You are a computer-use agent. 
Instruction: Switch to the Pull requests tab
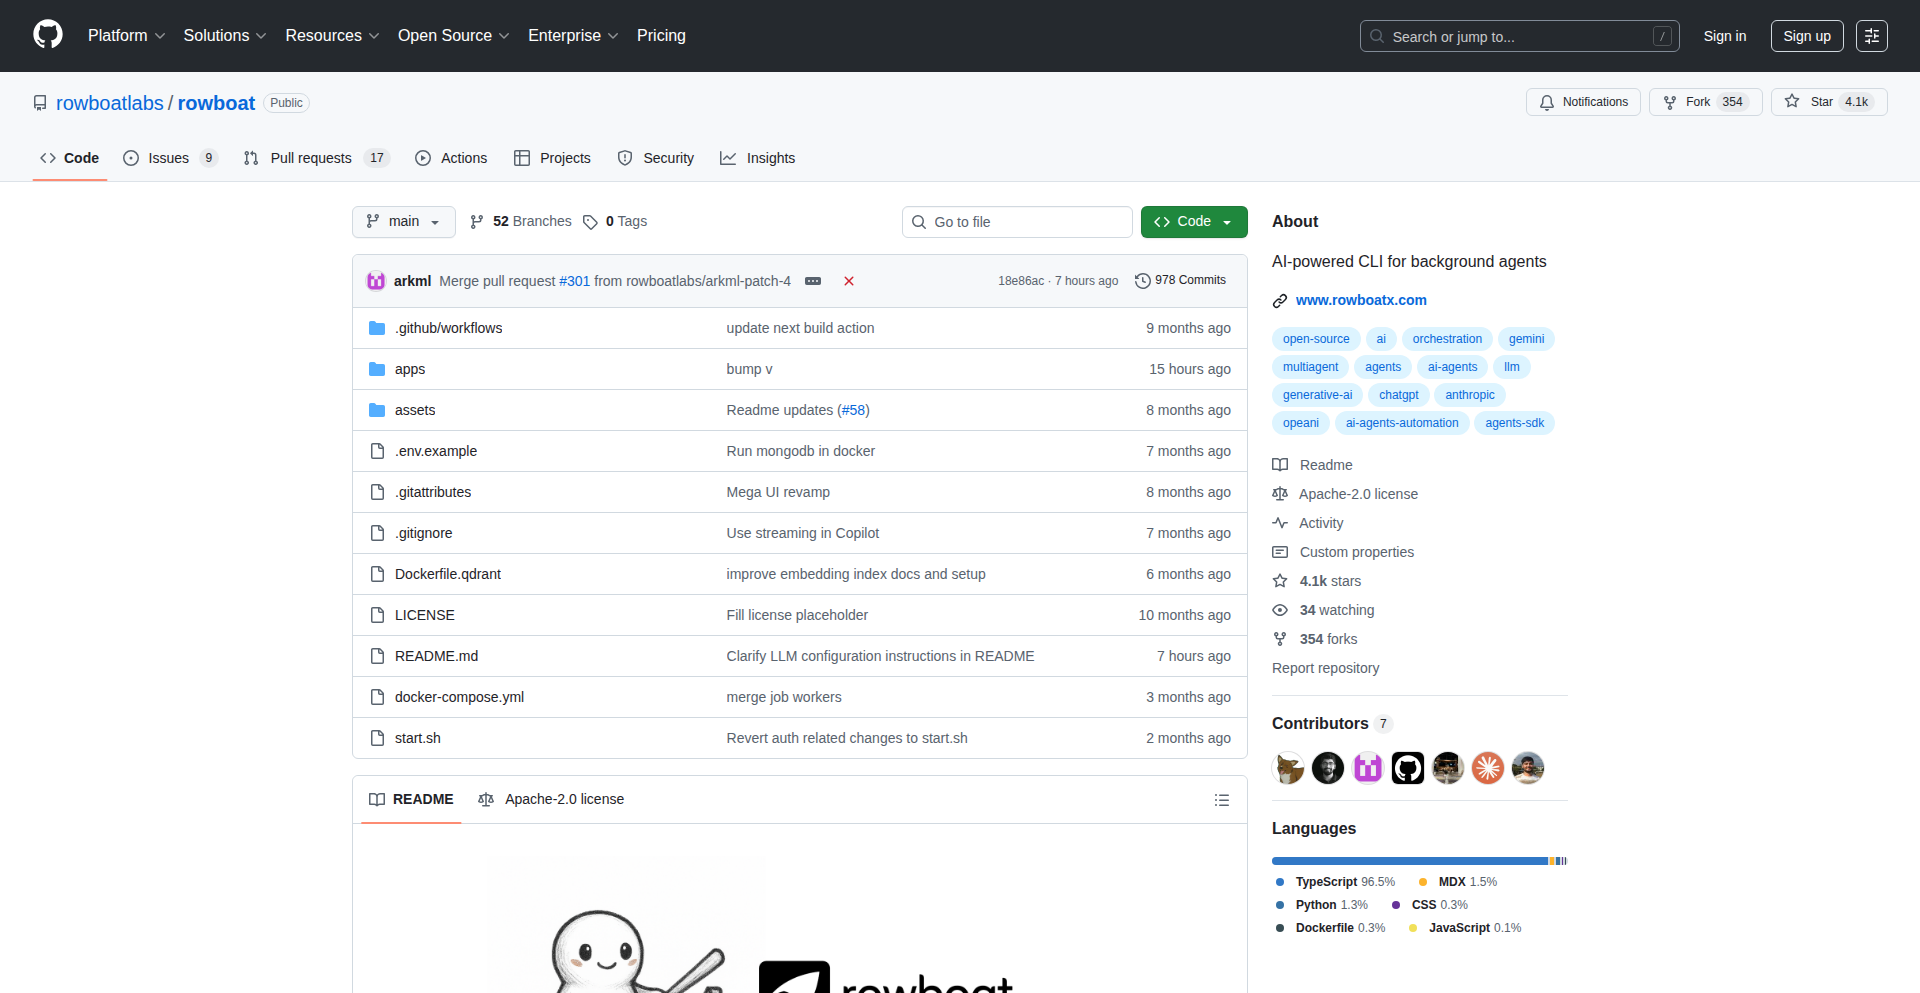coord(316,158)
